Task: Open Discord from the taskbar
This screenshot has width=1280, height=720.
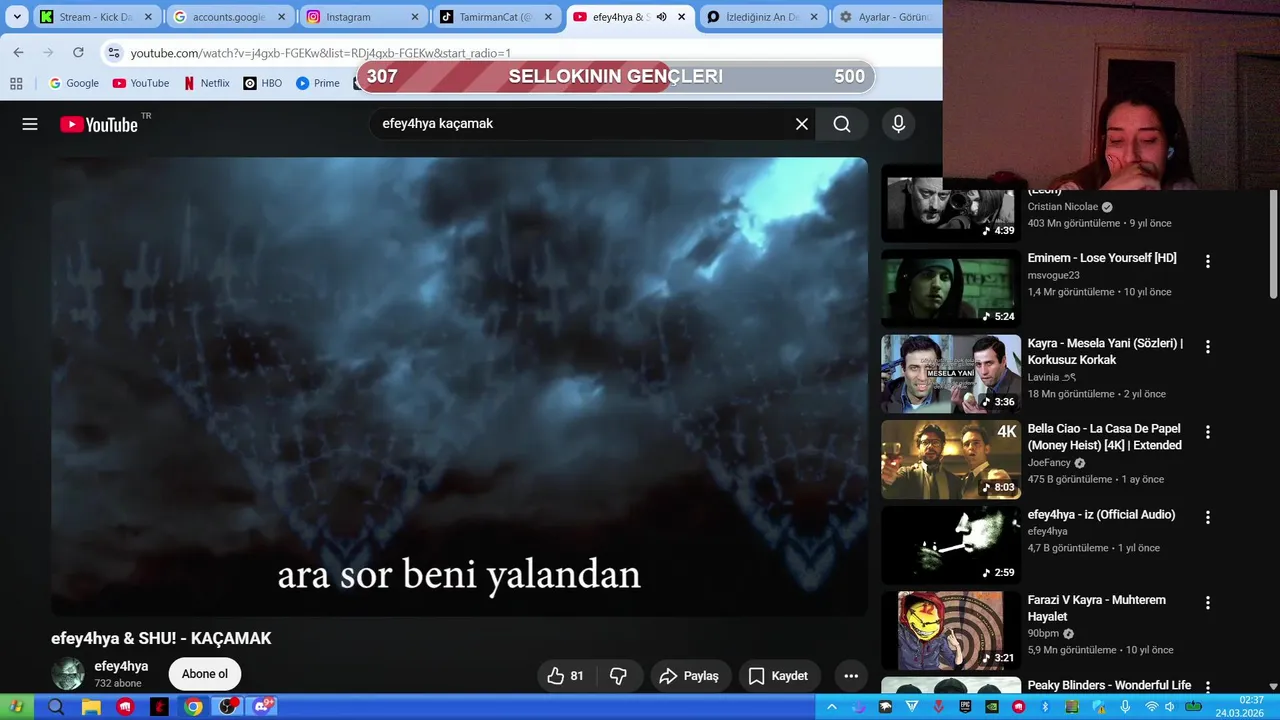Action: pos(263,707)
